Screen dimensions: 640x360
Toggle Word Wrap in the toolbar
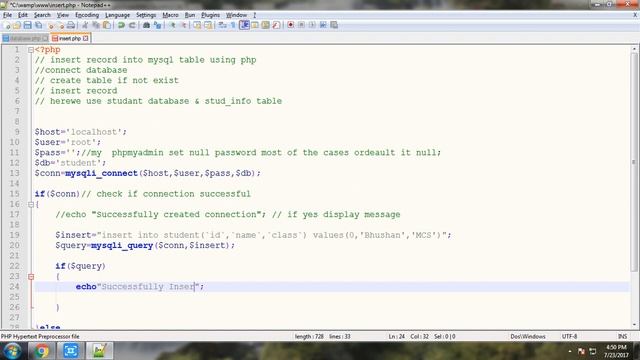(x=222, y=25)
